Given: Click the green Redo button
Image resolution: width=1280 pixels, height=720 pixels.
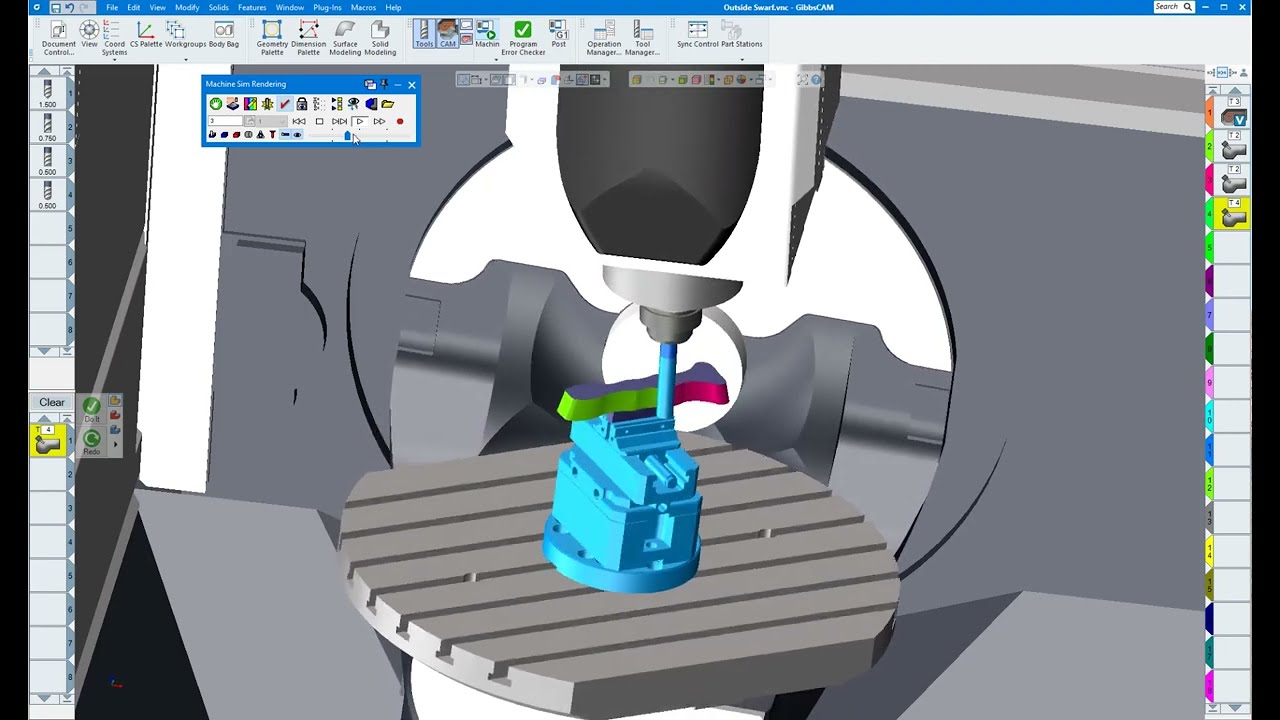Looking at the screenshot, I should coord(91,441).
